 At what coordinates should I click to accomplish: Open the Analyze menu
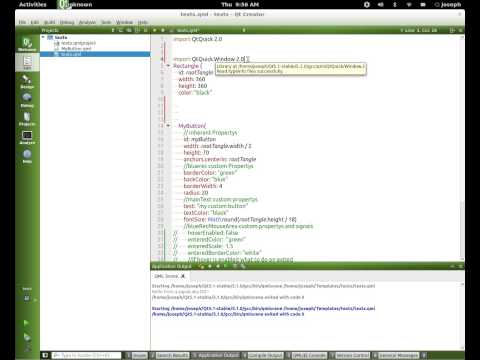[87, 22]
